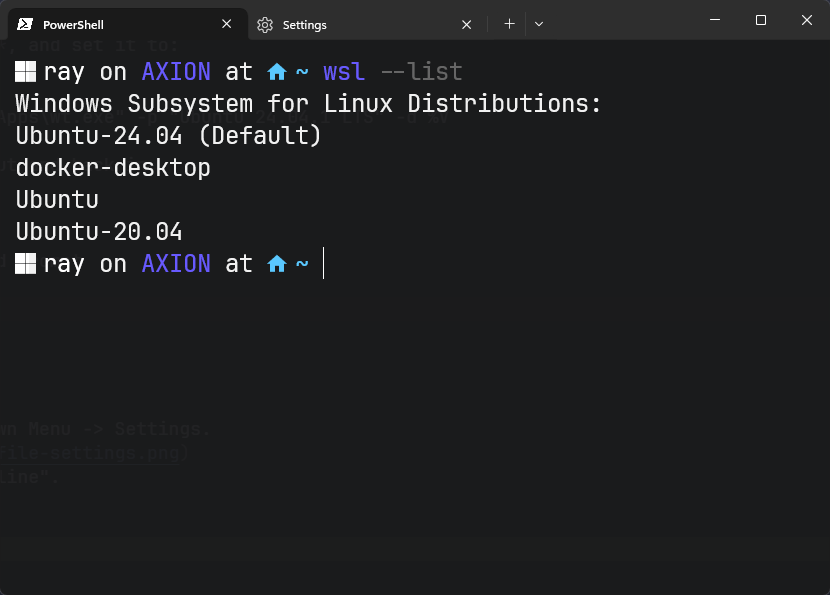The width and height of the screenshot is (830, 595).
Task: Click the Ubuntu-24.04 (Default) line
Action: pyautogui.click(x=166, y=135)
